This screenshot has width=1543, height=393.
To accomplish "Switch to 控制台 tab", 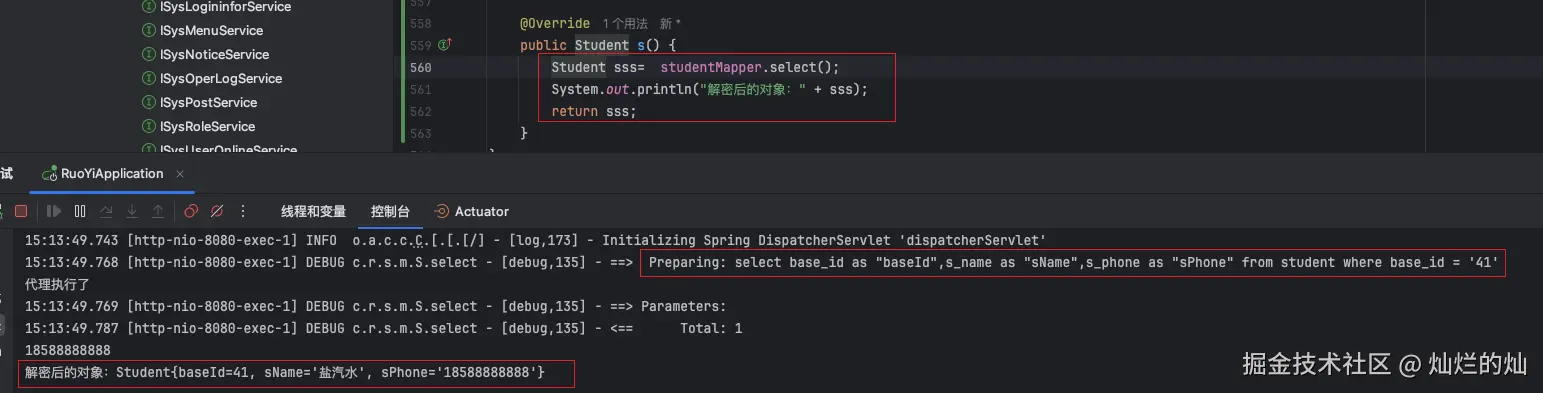I will click(390, 211).
